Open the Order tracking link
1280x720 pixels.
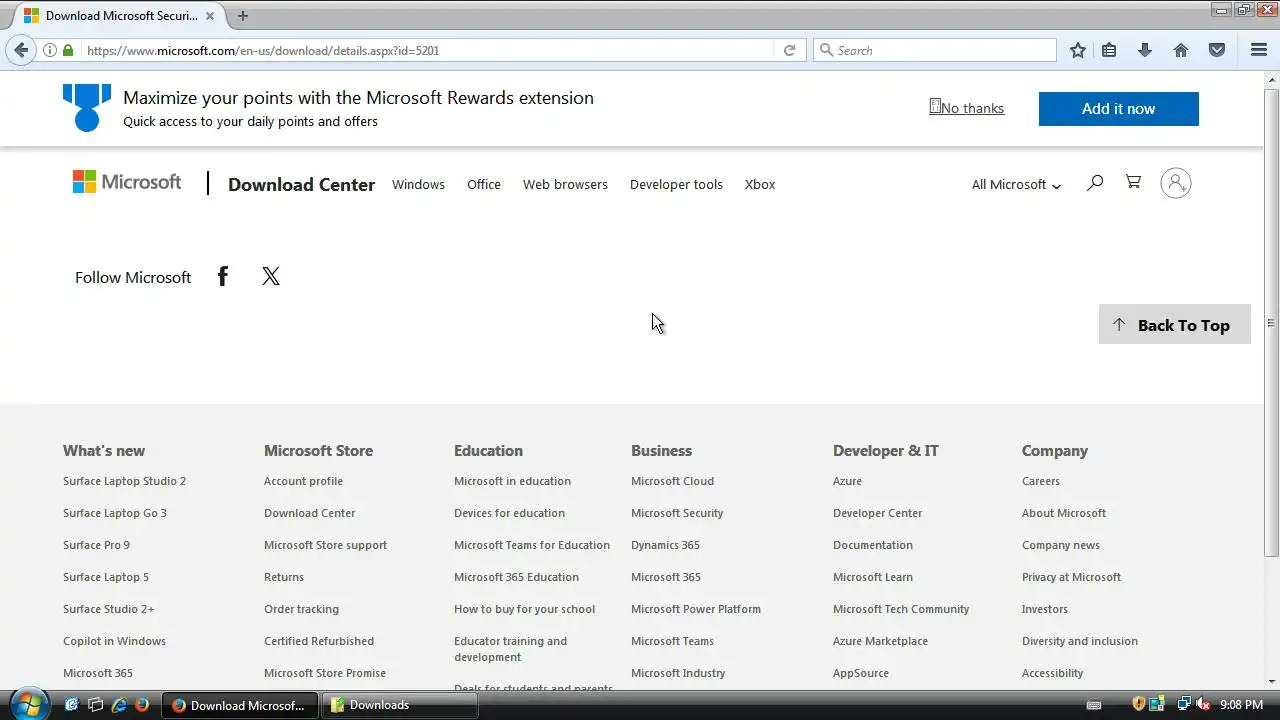coord(301,609)
